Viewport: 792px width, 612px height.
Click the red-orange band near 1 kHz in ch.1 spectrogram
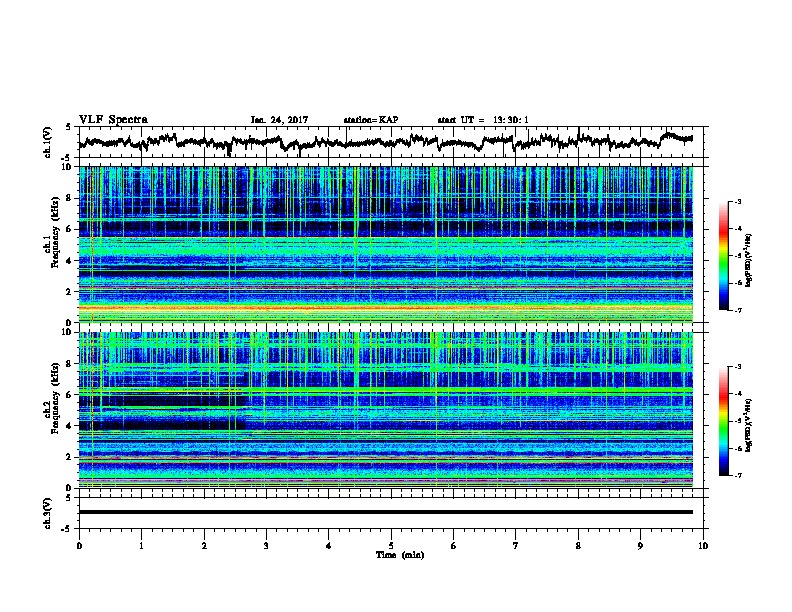click(386, 308)
